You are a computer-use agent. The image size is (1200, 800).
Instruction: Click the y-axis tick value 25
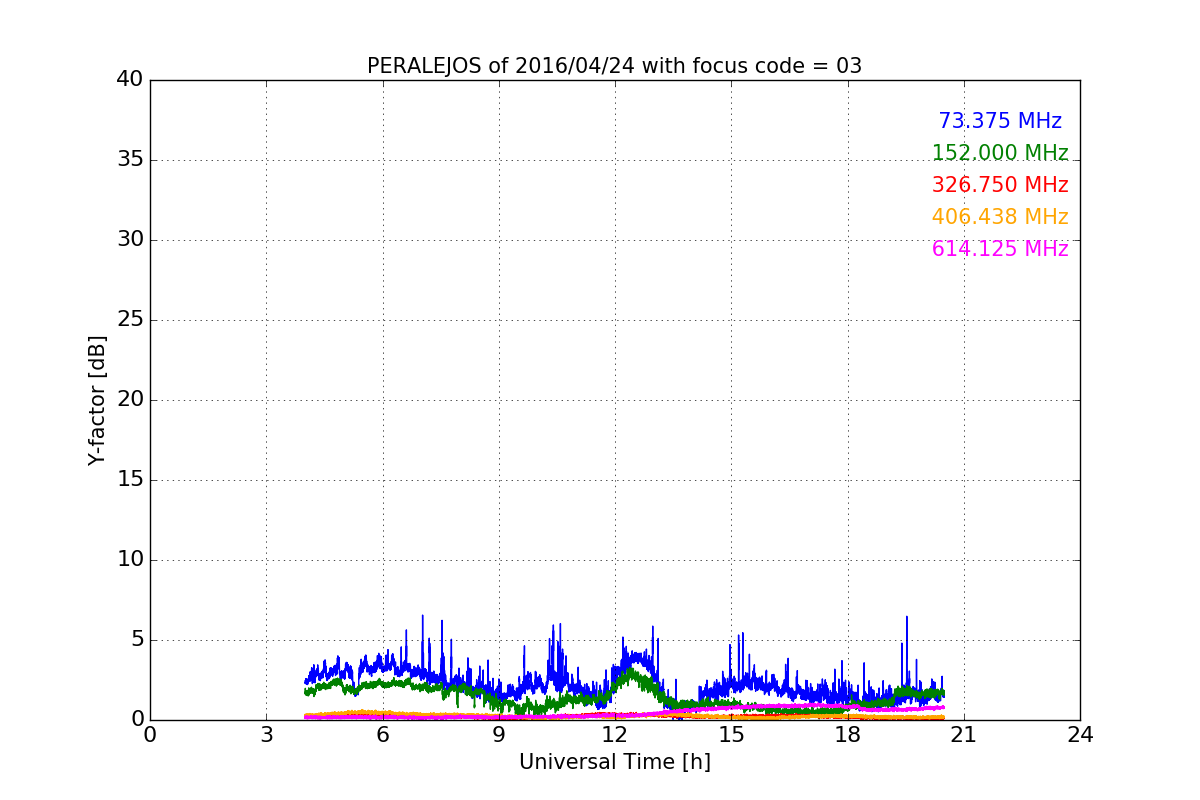tap(130, 319)
